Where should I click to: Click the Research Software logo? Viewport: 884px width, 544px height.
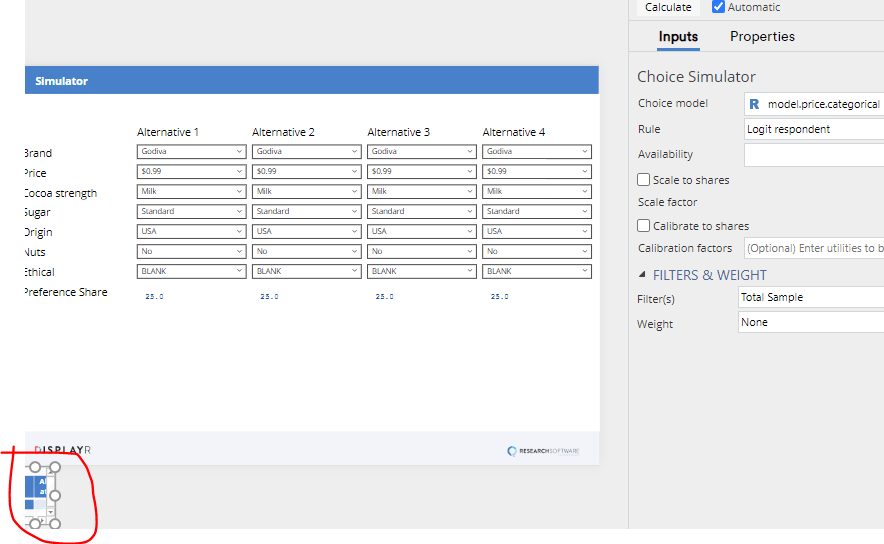pyautogui.click(x=549, y=451)
